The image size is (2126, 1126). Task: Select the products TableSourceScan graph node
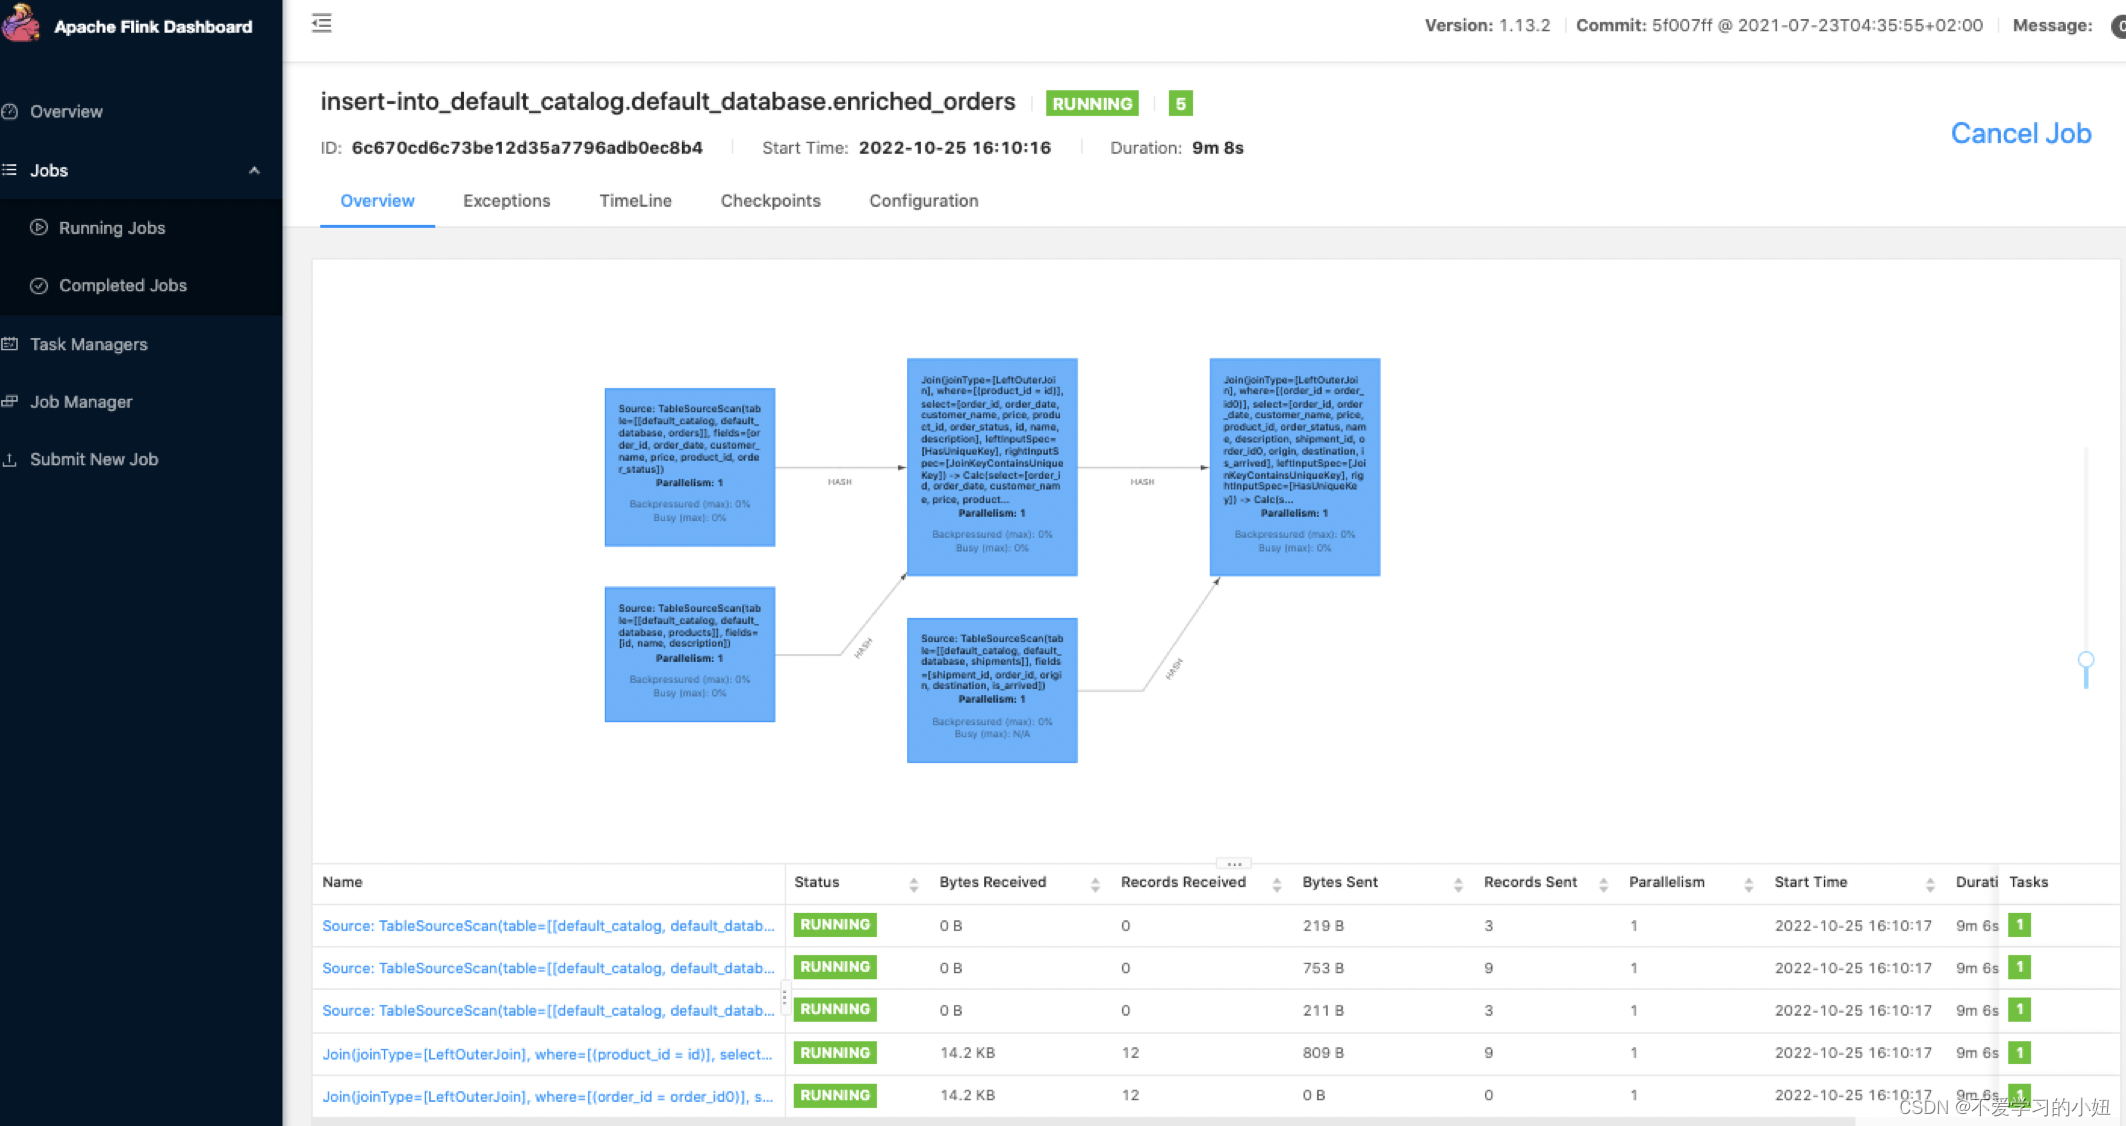point(690,654)
